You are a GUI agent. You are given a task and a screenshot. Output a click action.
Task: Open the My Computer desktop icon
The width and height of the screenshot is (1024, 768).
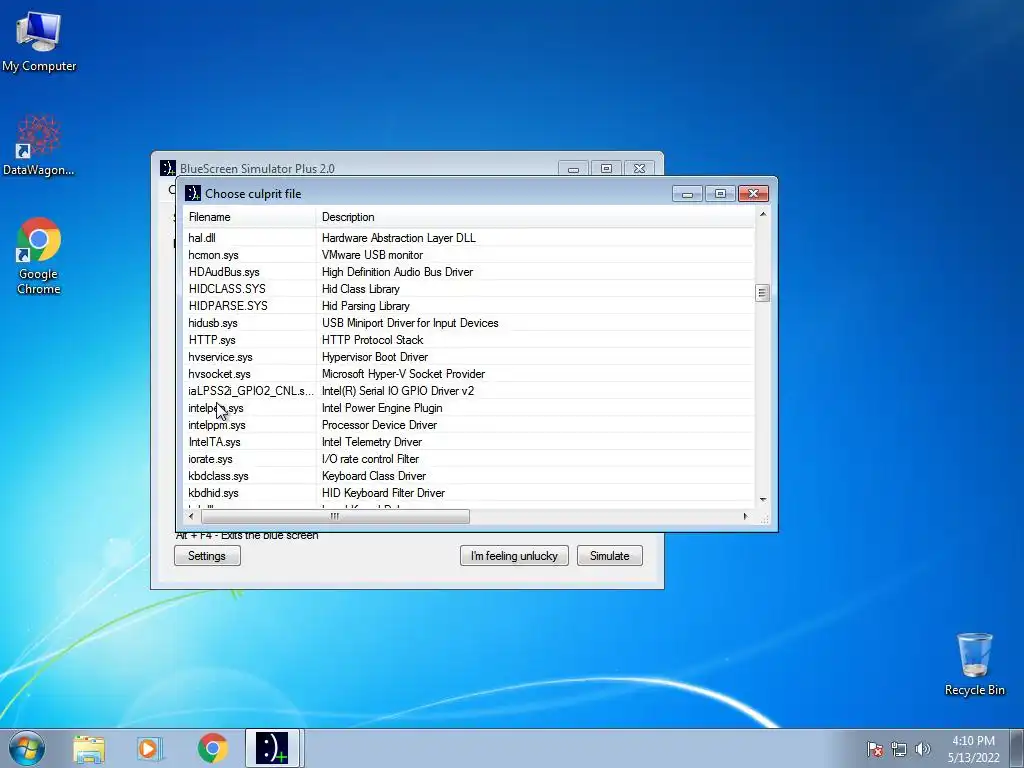[39, 40]
